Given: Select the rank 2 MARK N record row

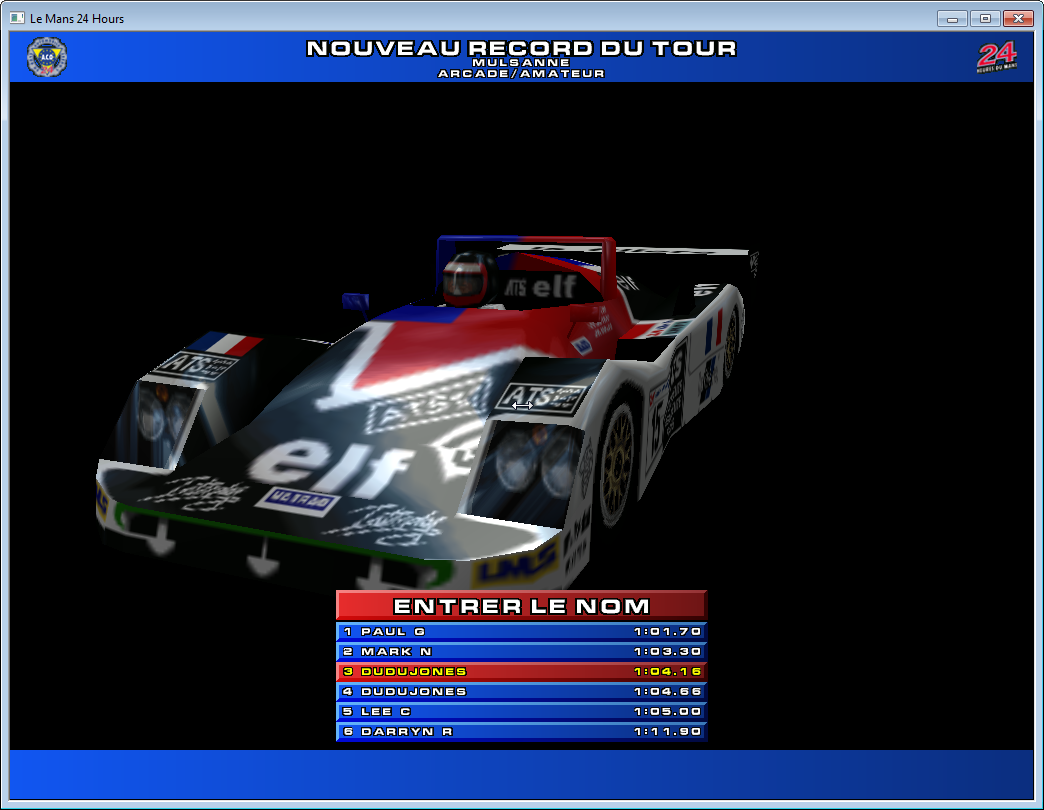Looking at the screenshot, I should (x=521, y=651).
